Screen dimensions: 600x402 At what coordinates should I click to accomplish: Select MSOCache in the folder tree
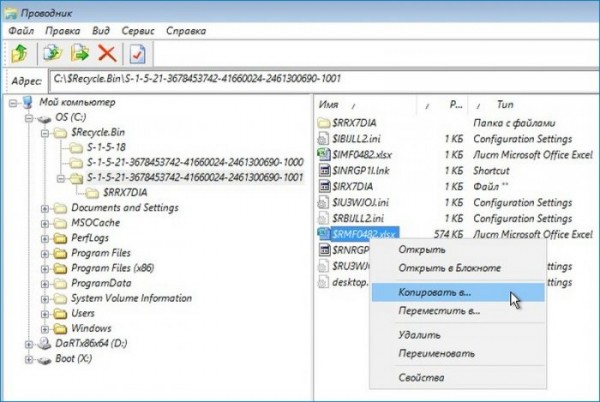tap(95, 223)
